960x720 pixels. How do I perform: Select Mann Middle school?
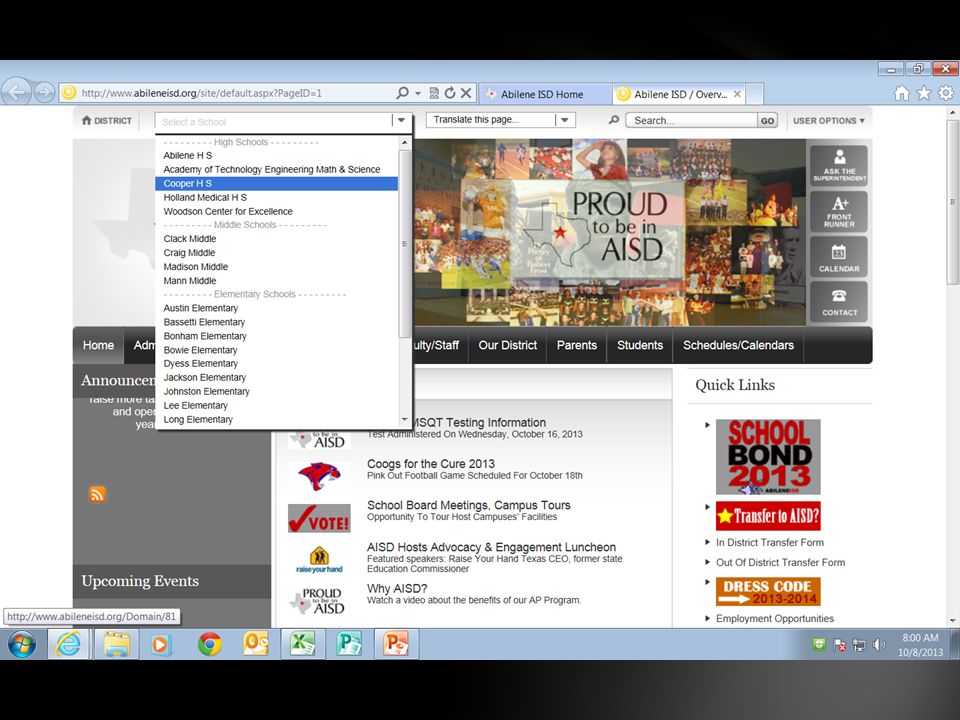tap(190, 281)
